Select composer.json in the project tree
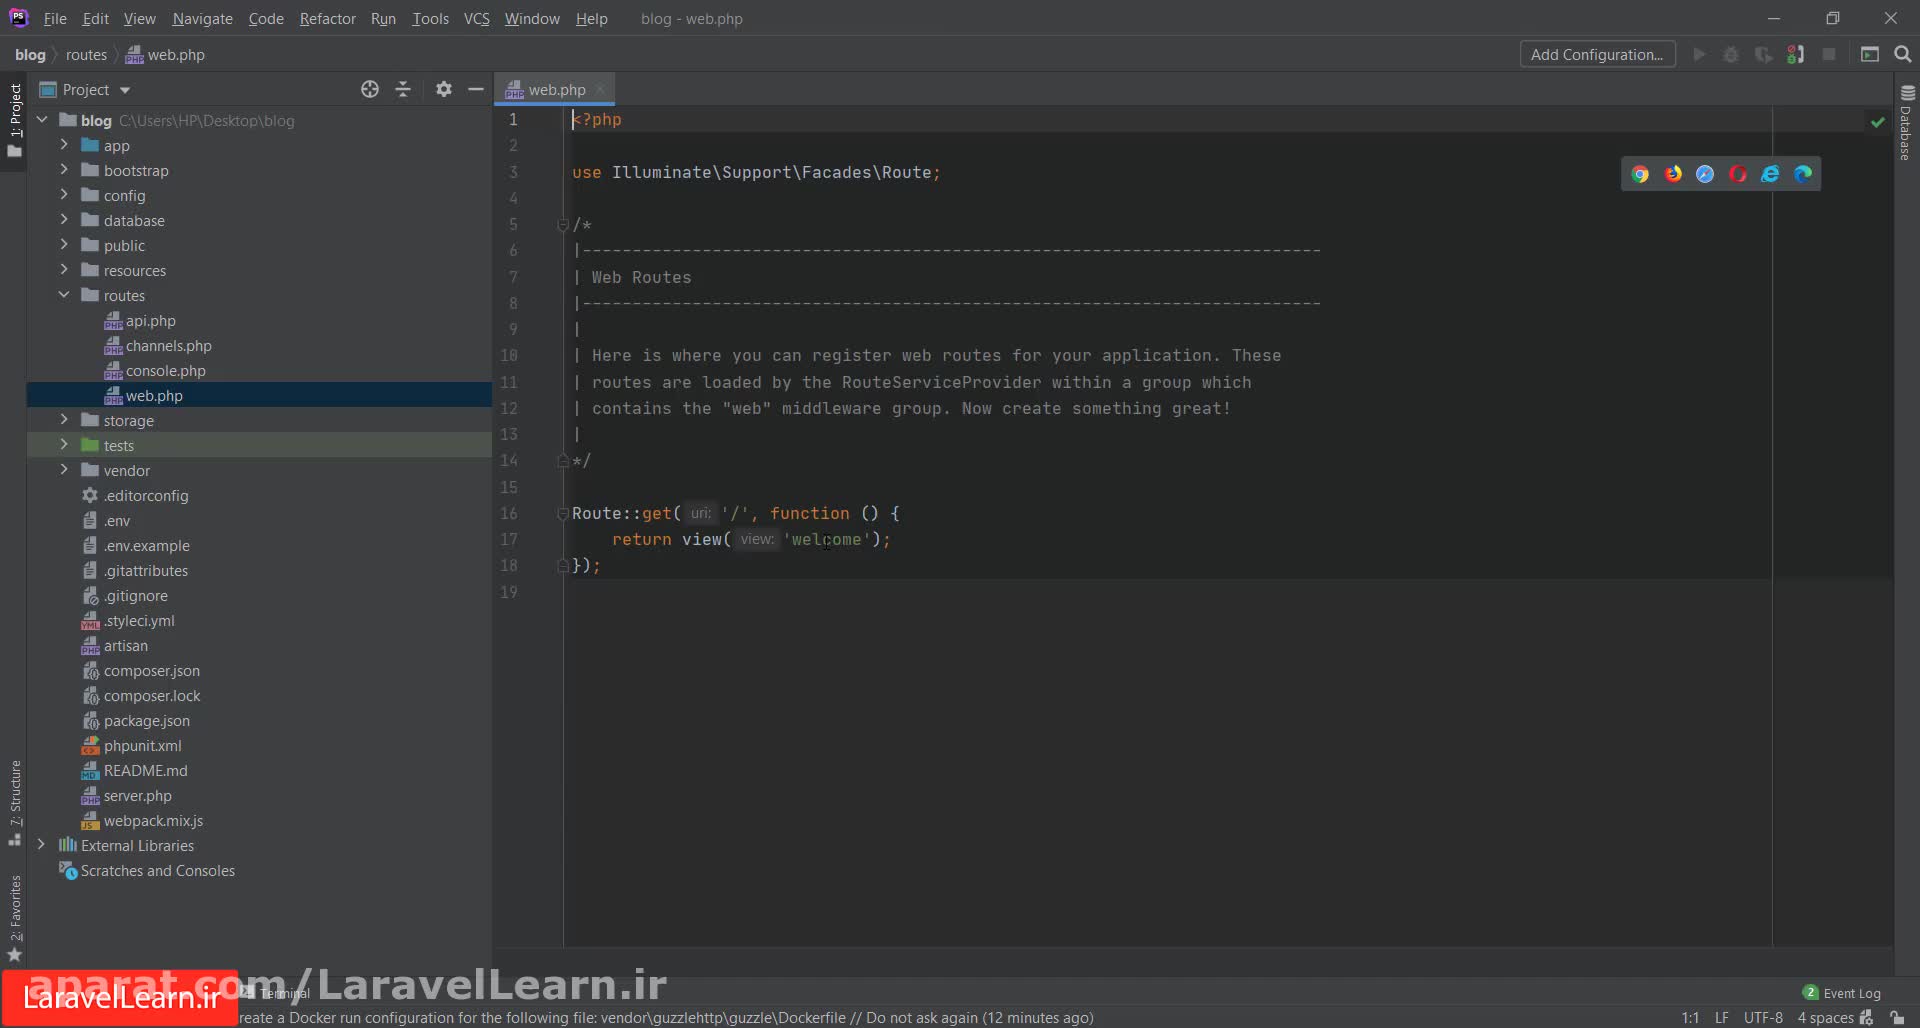Viewport: 1920px width, 1028px height. point(152,671)
